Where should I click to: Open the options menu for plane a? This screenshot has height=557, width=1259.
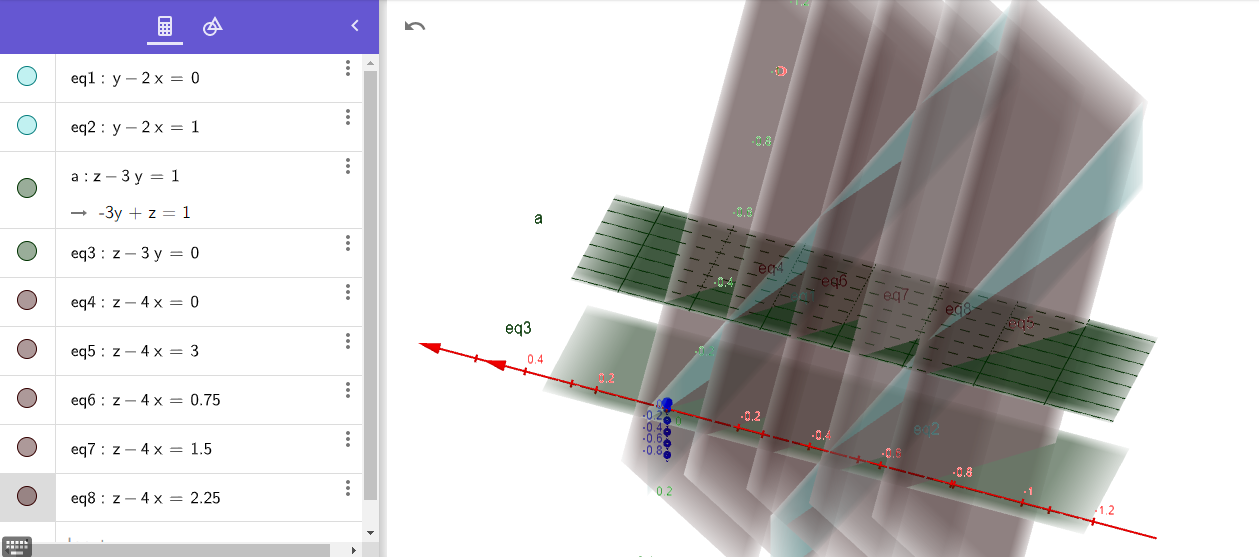click(x=347, y=166)
